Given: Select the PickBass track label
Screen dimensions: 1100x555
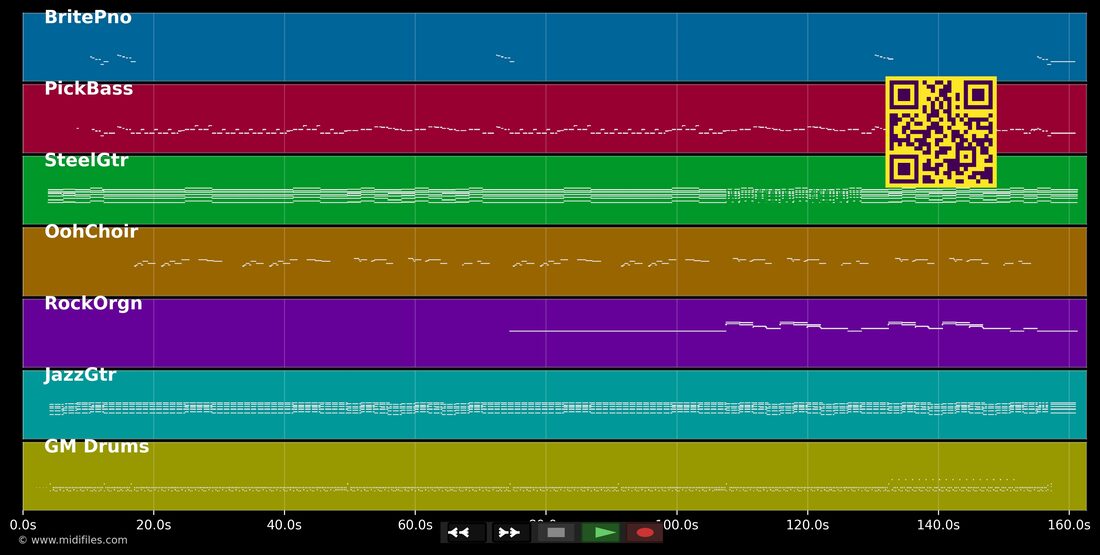Looking at the screenshot, I should (88, 89).
